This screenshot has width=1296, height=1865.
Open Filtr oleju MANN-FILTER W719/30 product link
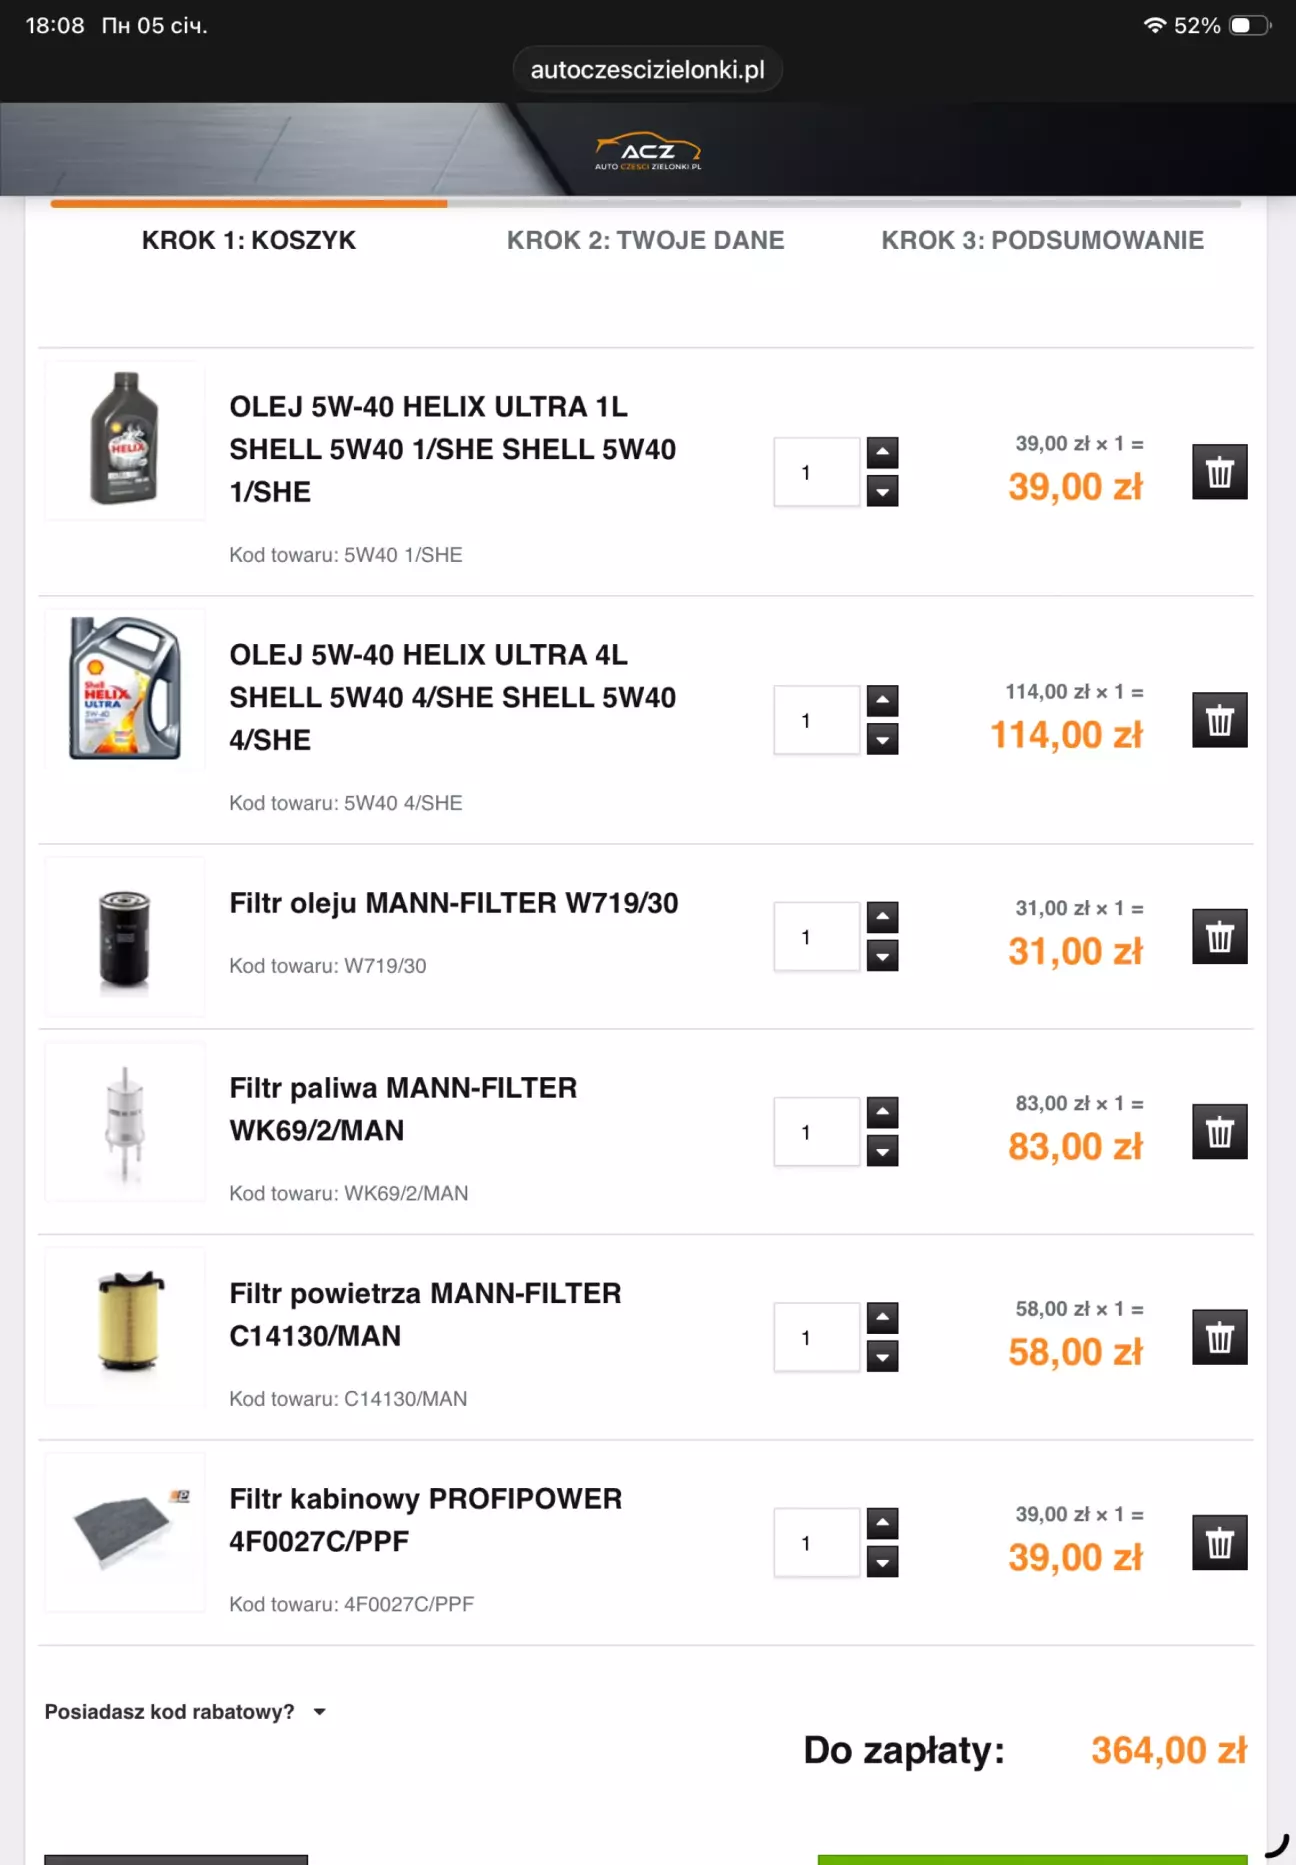454,903
